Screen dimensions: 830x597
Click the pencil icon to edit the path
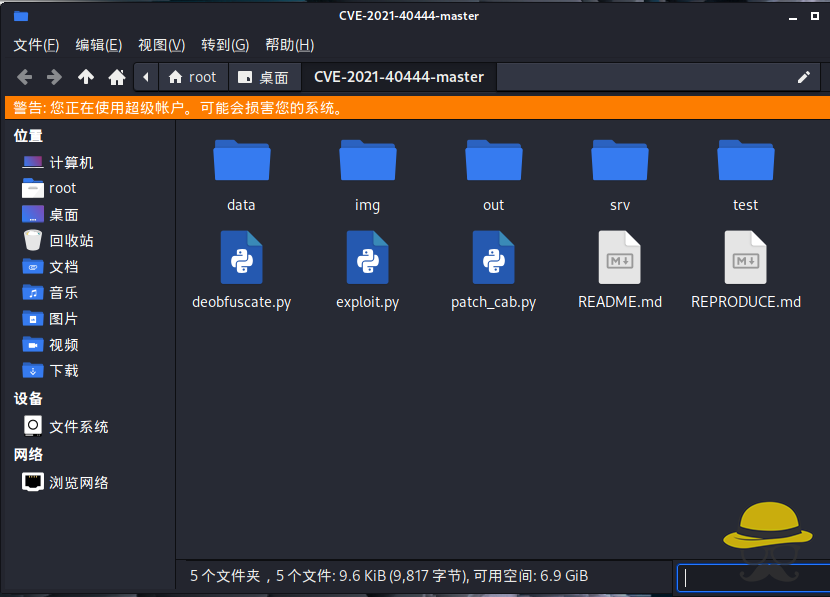click(805, 76)
